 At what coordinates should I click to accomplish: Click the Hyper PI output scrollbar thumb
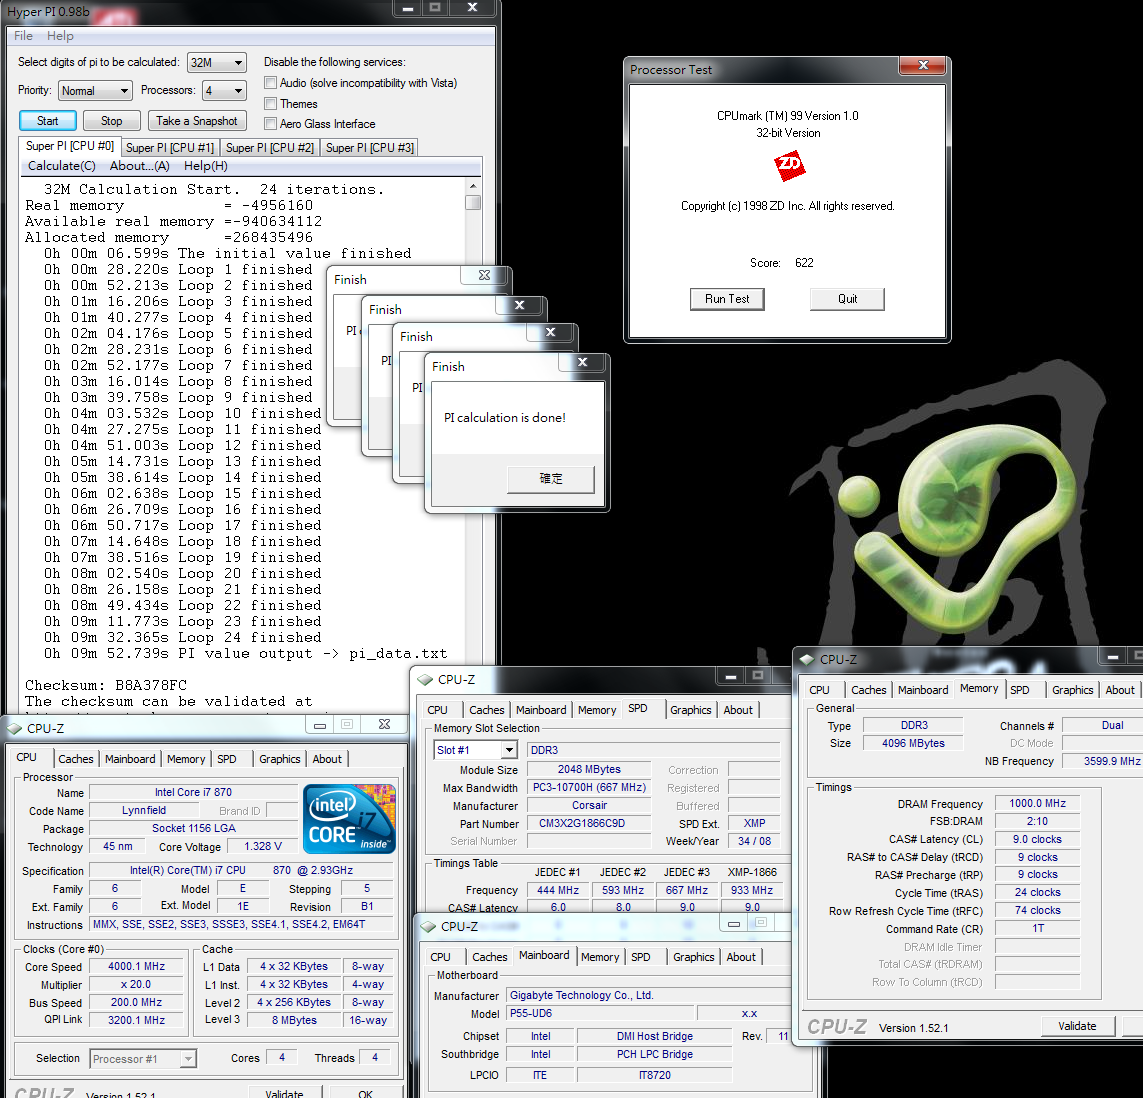473,203
